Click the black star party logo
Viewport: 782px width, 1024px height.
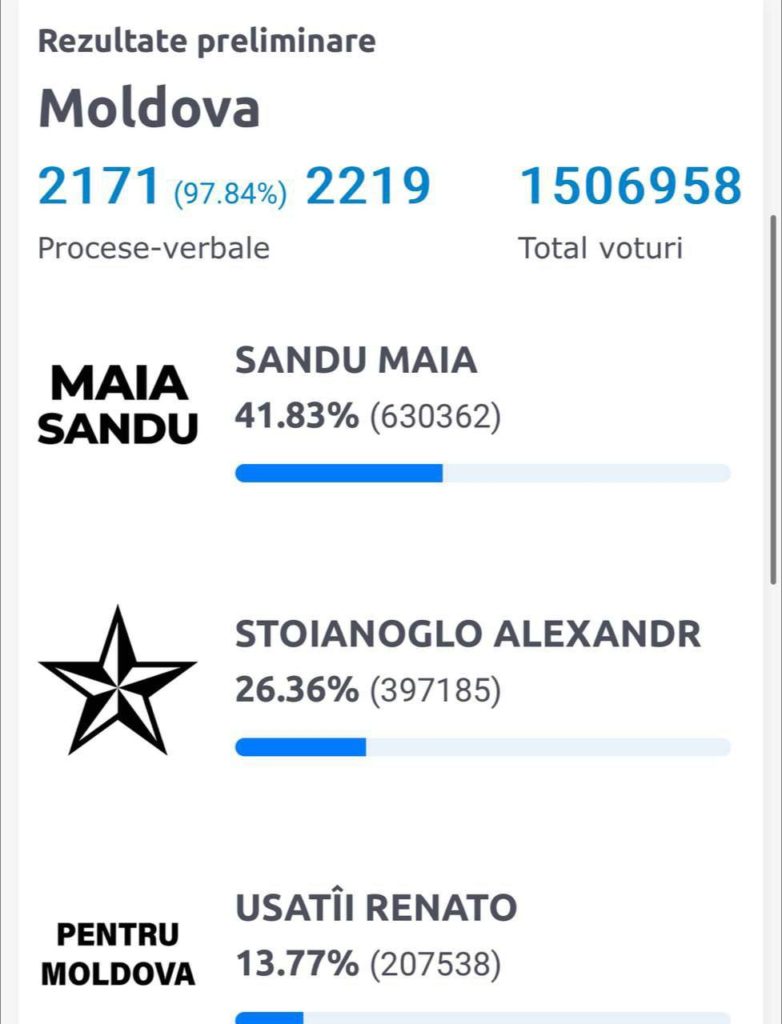click(x=117, y=680)
